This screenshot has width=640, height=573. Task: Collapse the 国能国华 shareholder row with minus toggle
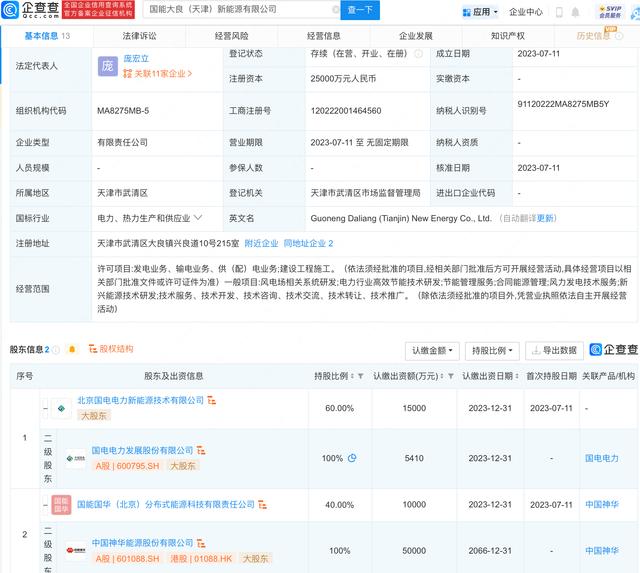click(x=46, y=505)
